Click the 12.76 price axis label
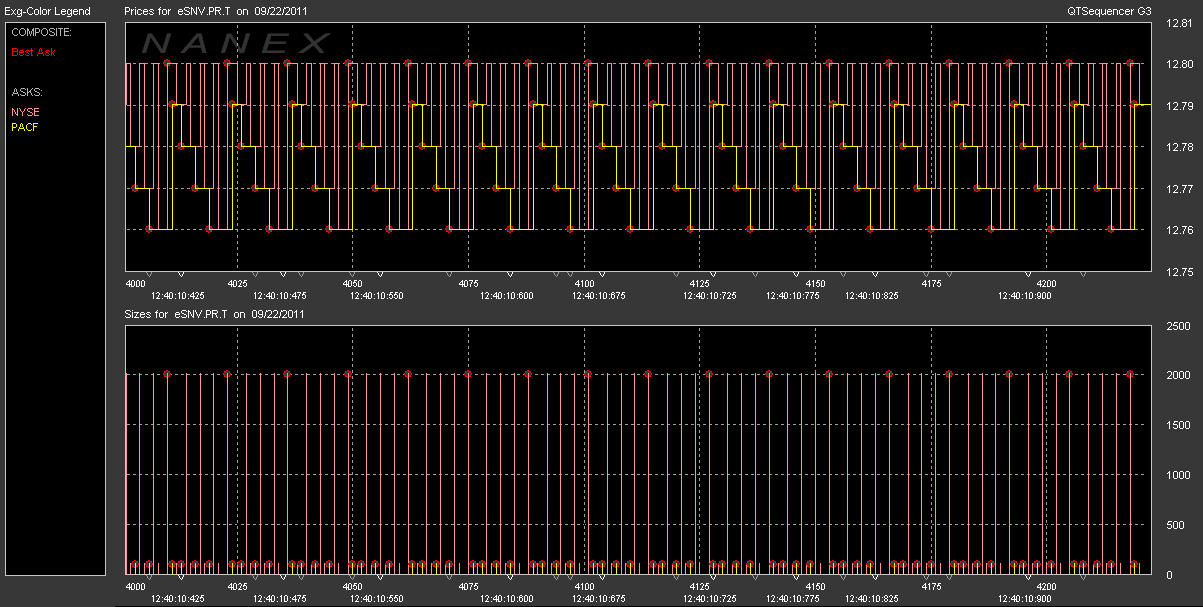 pyautogui.click(x=1178, y=230)
